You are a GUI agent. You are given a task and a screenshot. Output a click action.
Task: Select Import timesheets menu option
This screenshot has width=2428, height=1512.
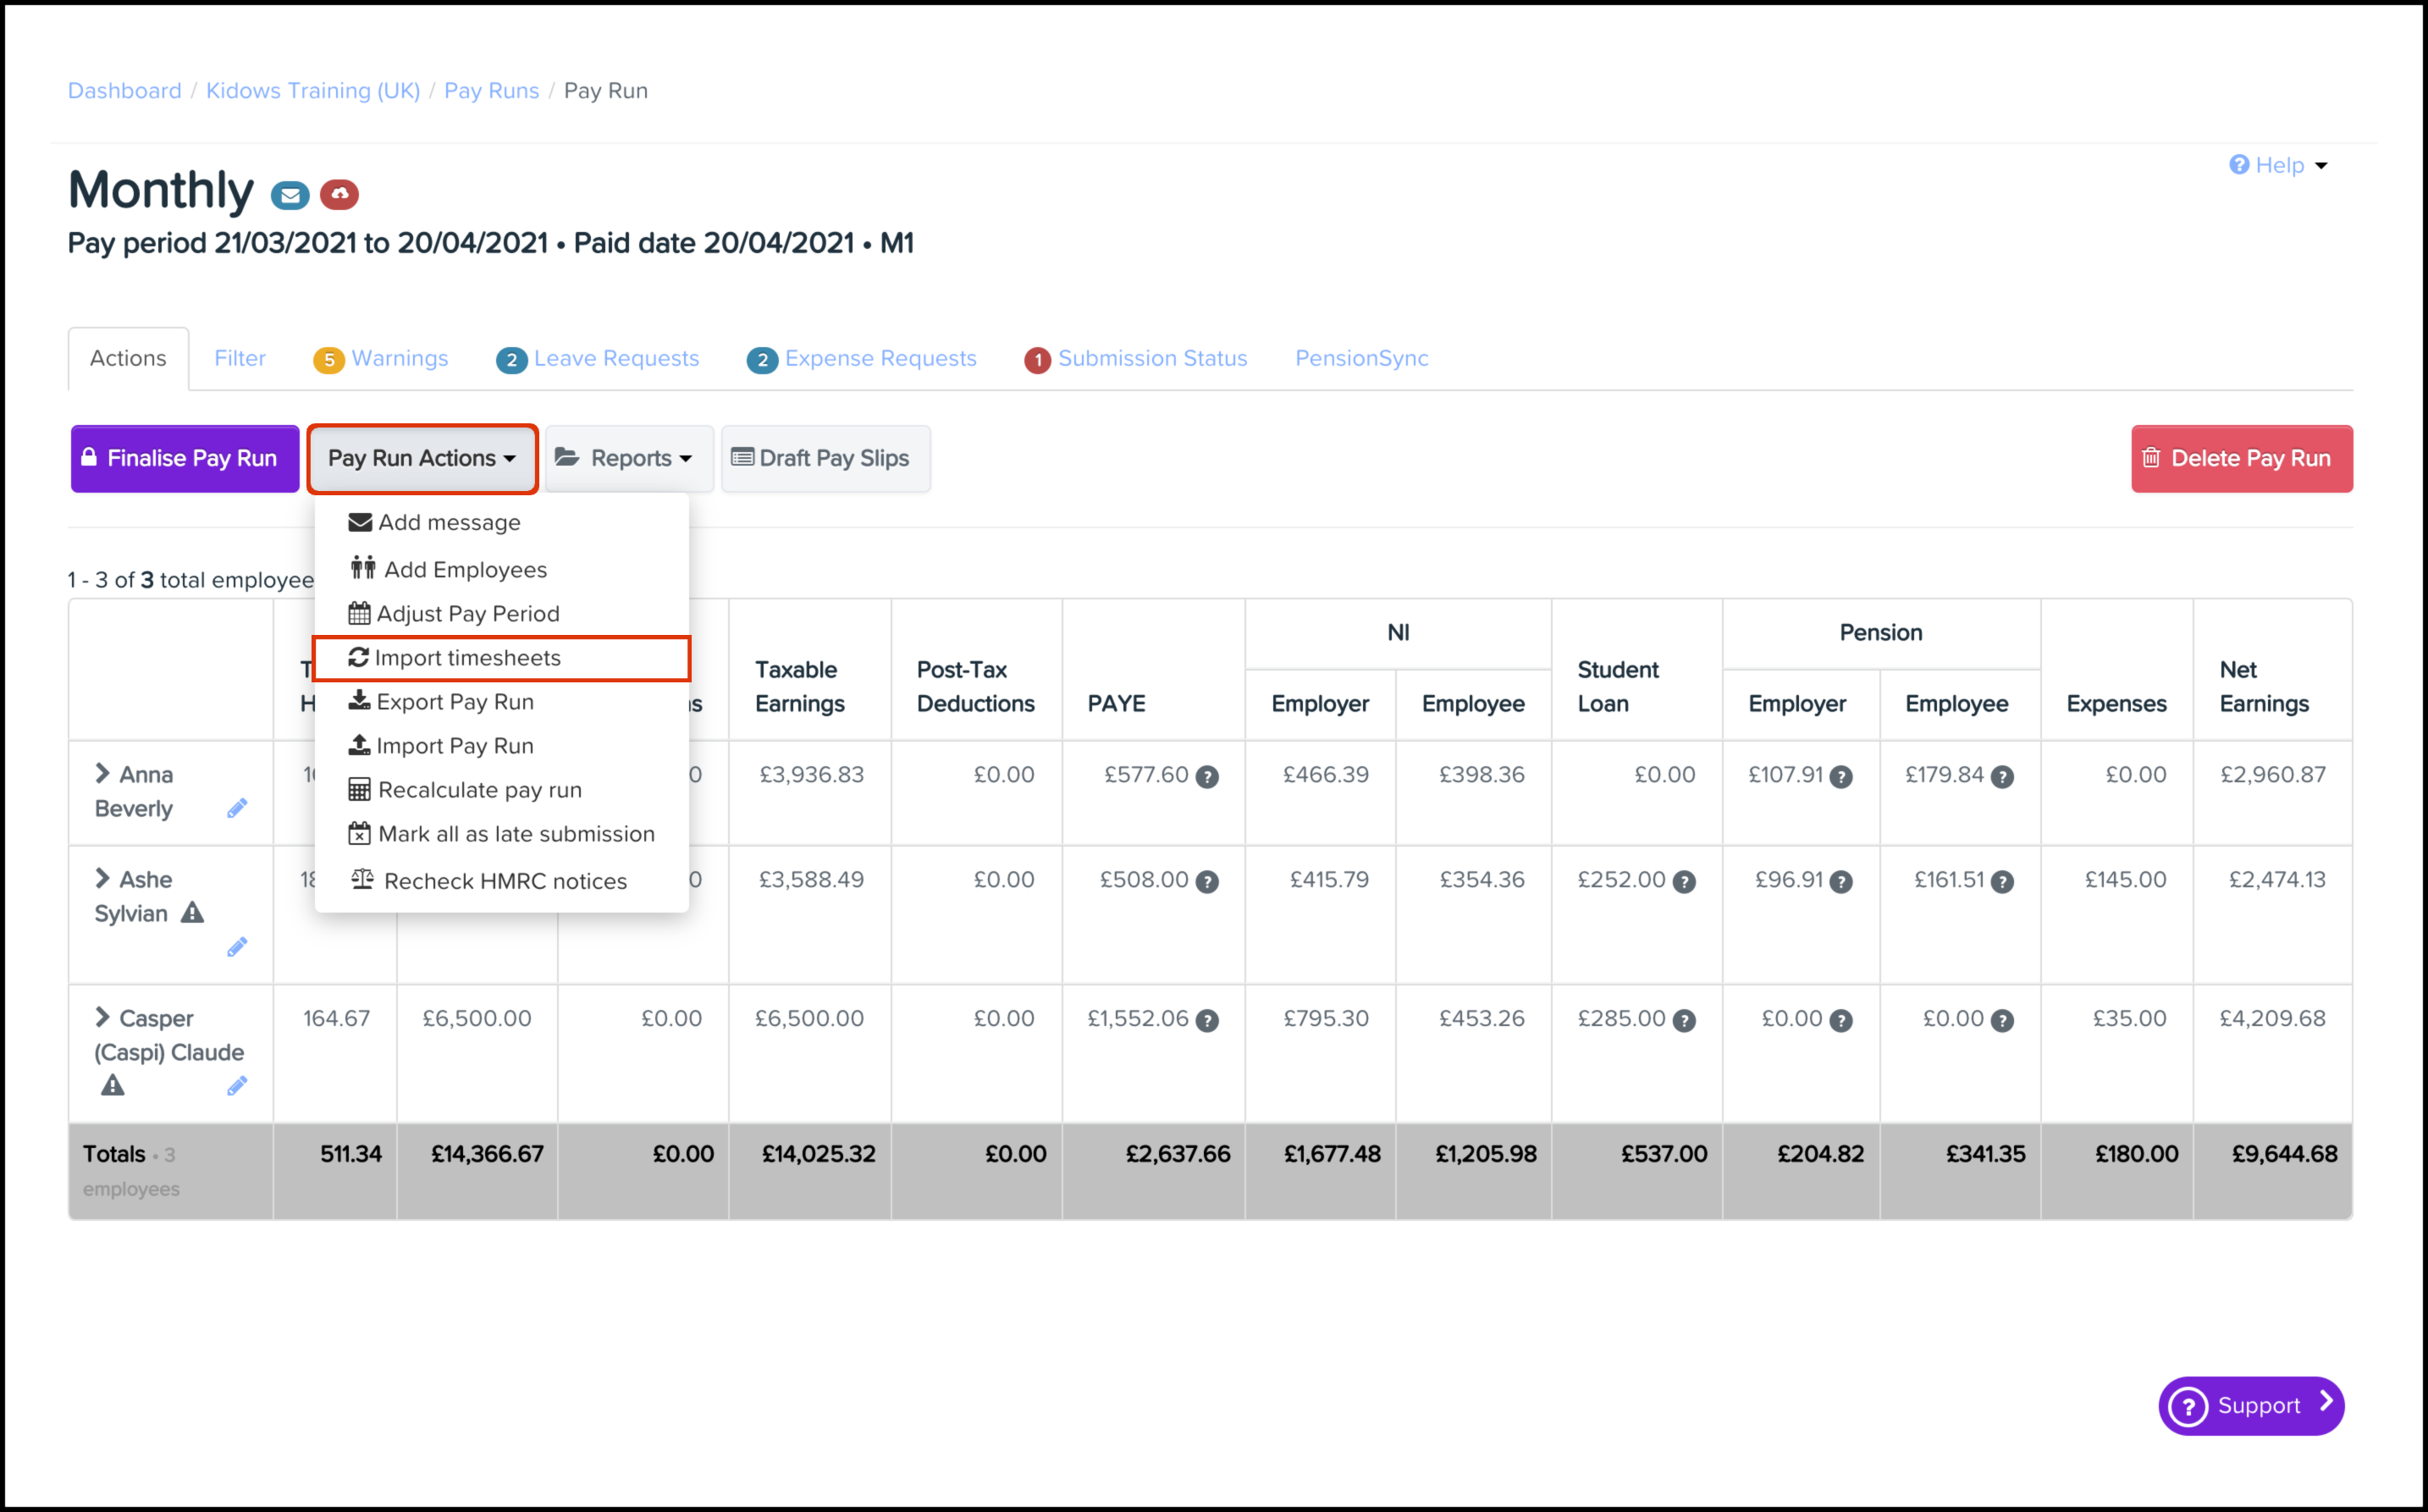coord(467,658)
